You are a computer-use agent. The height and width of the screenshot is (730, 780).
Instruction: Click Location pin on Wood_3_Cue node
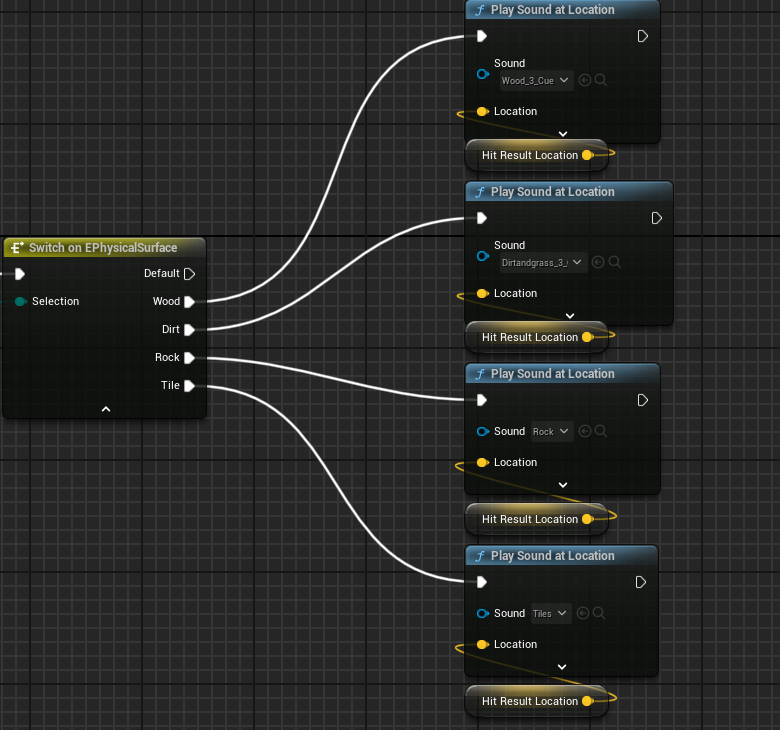coord(483,111)
